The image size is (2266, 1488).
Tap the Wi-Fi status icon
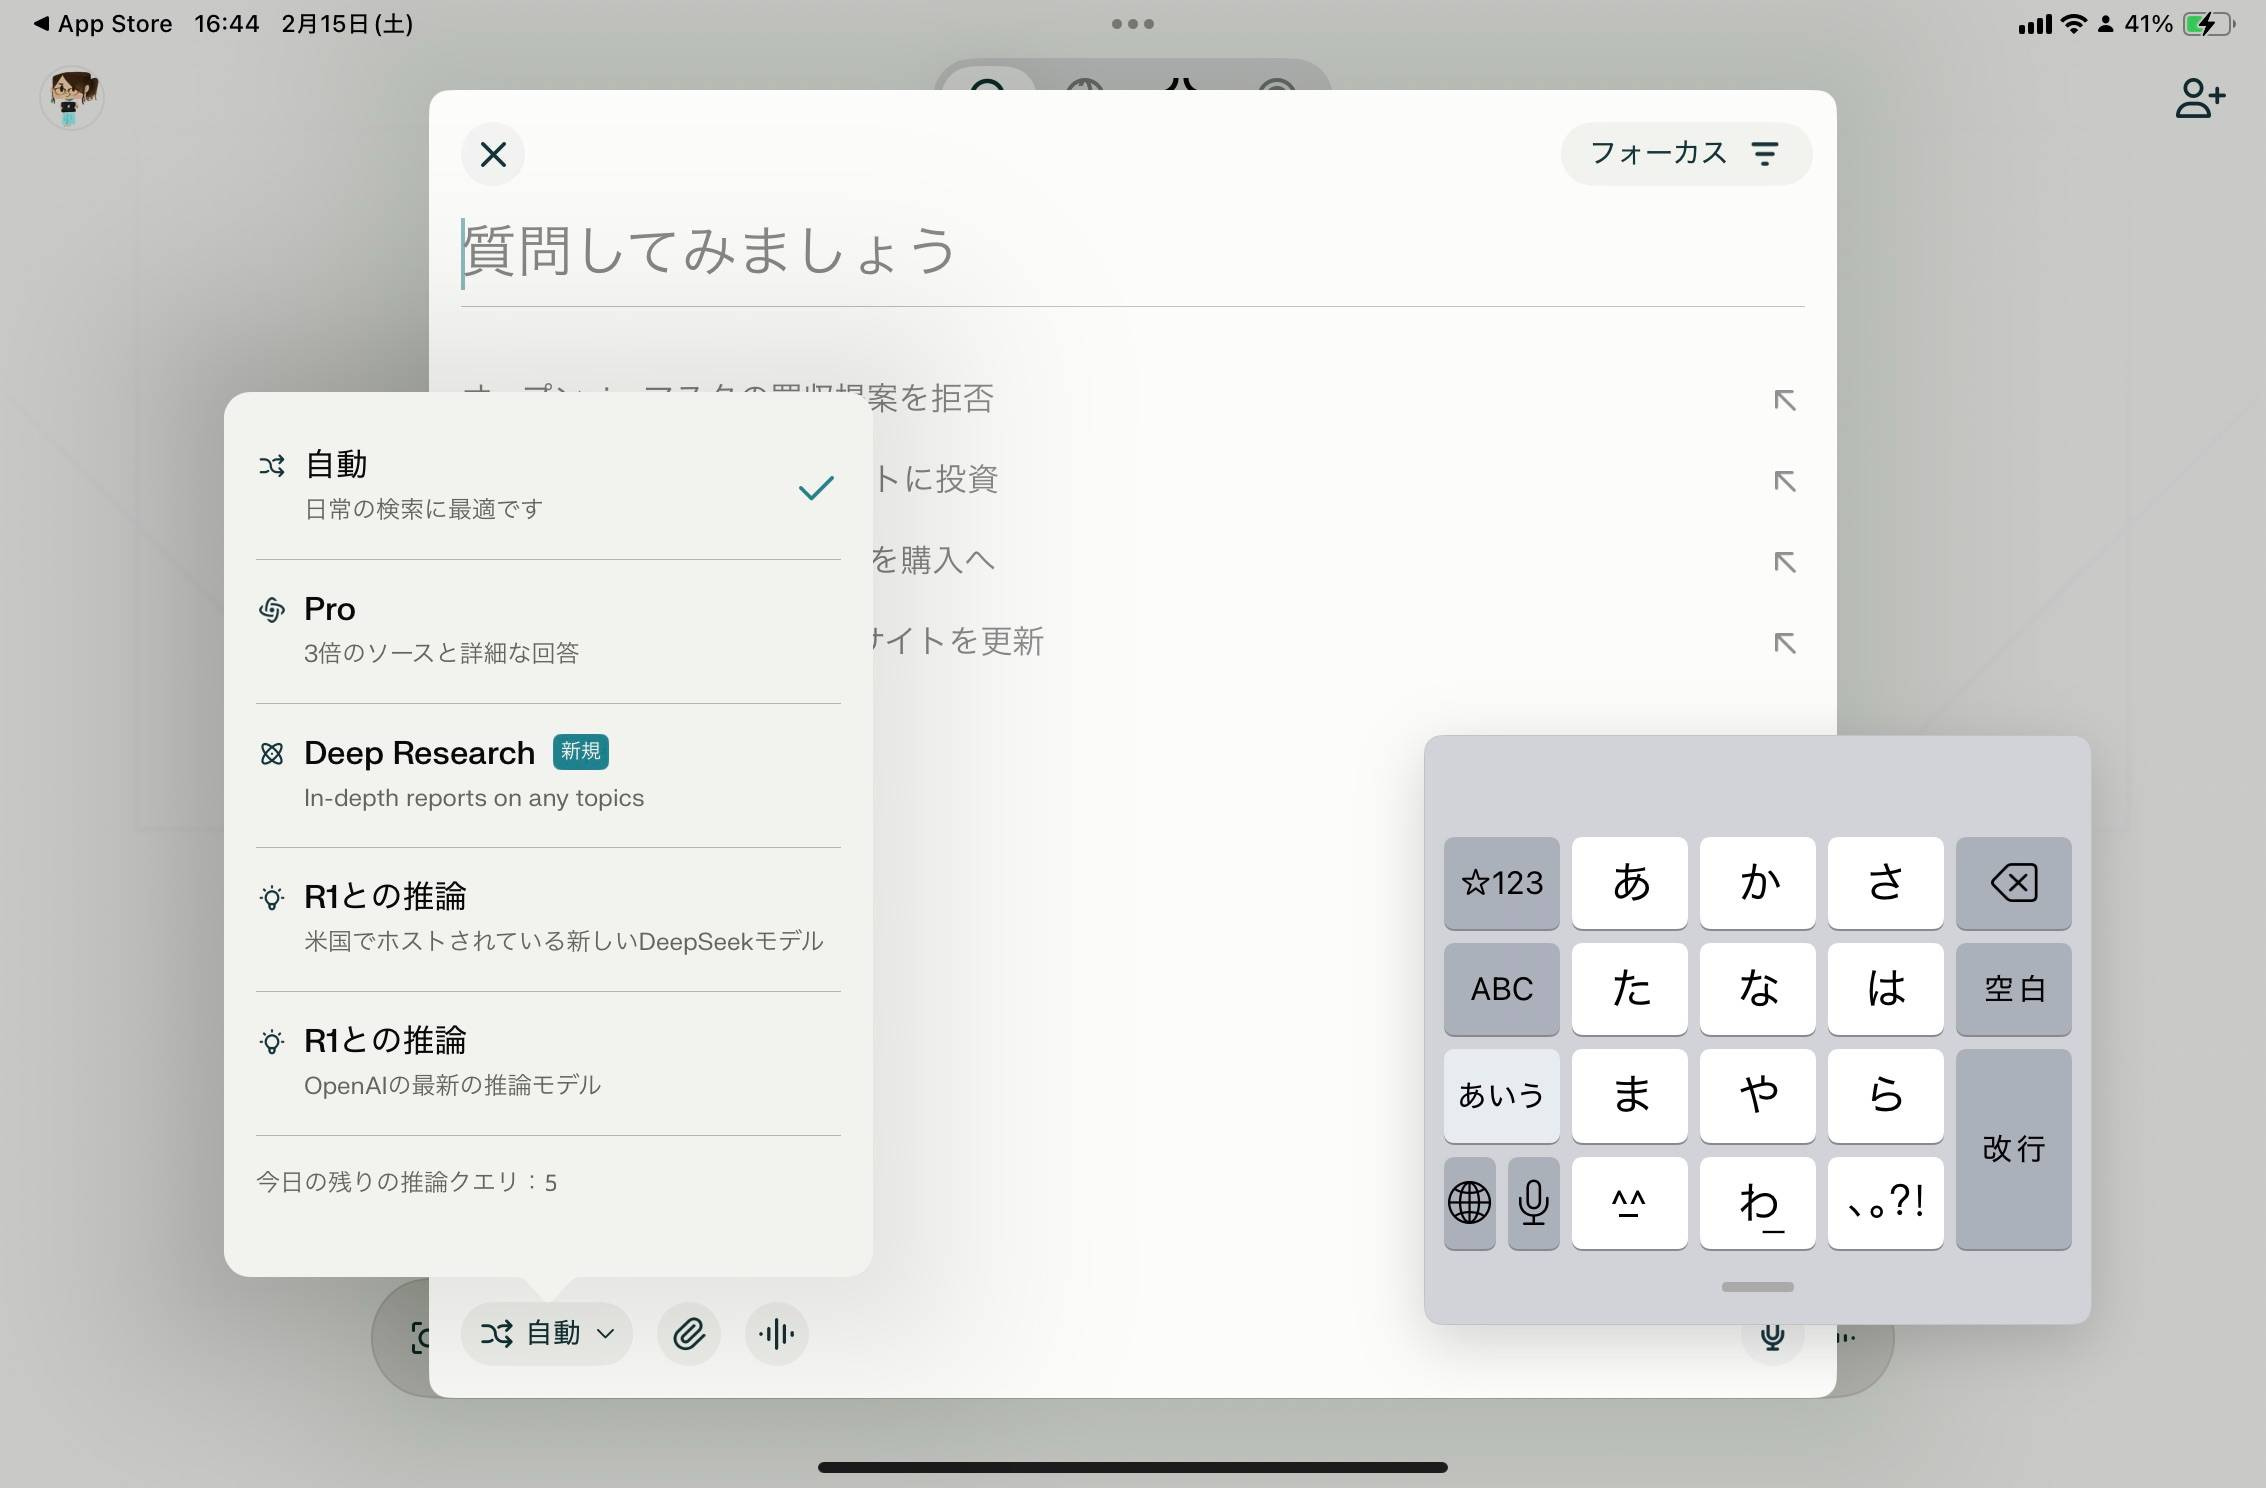(2074, 24)
